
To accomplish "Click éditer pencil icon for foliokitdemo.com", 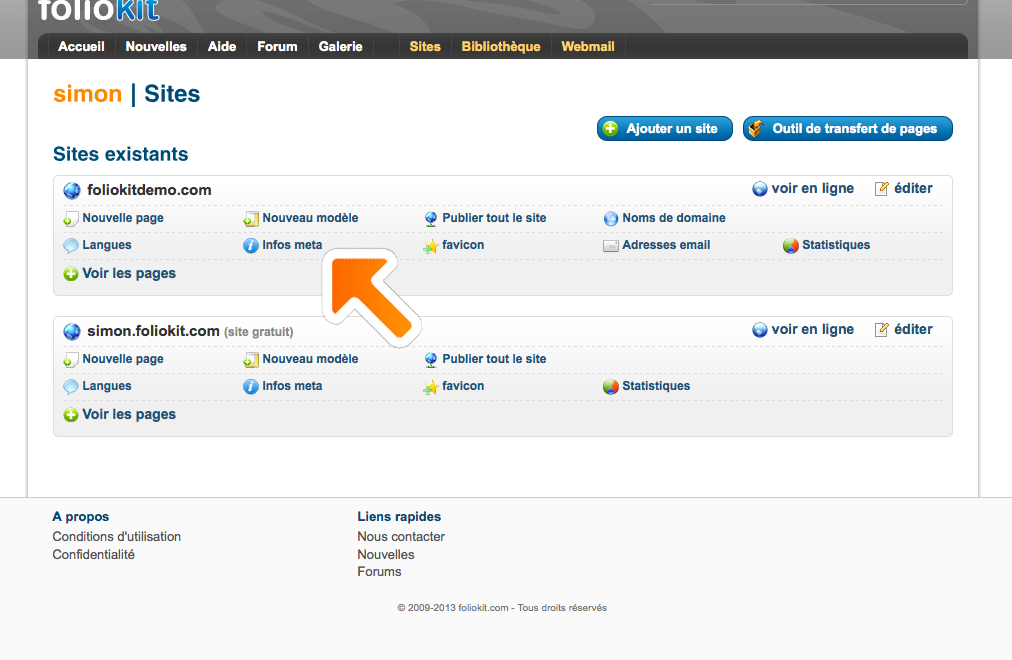I will coord(882,189).
